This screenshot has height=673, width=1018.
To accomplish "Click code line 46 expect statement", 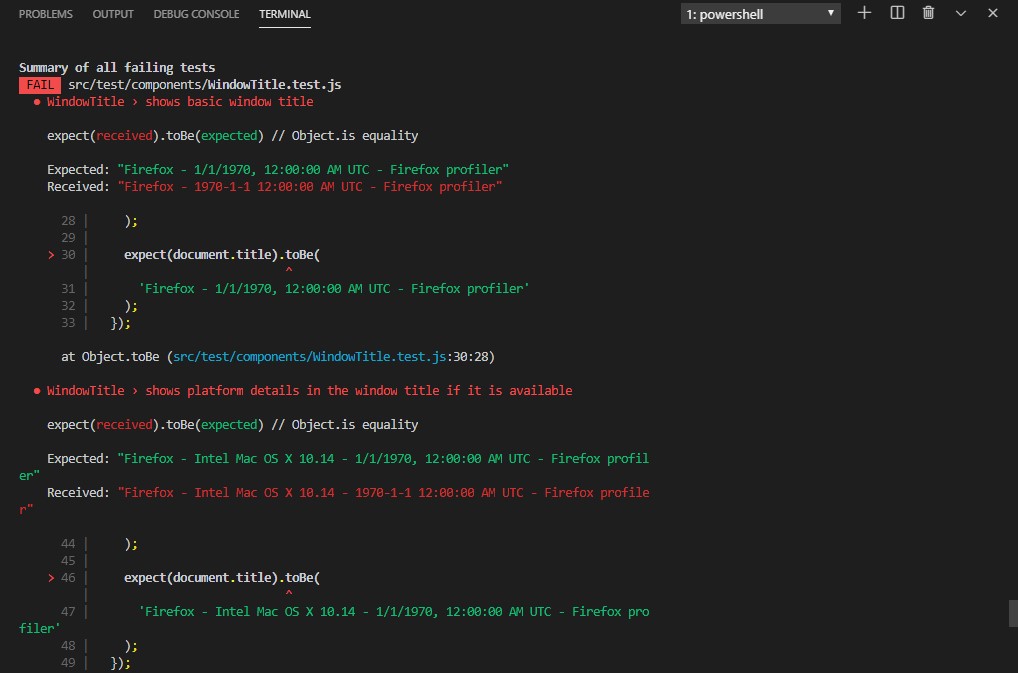I will 222,578.
